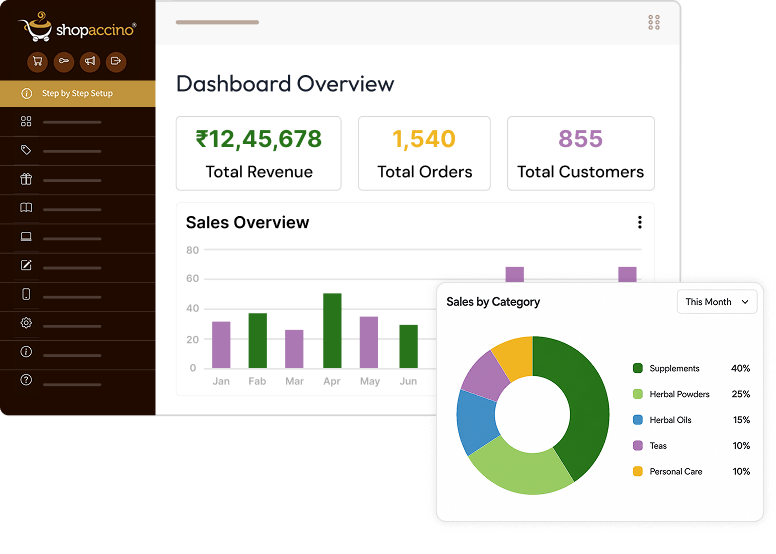Open the help question-mark sidebar icon

[26, 380]
